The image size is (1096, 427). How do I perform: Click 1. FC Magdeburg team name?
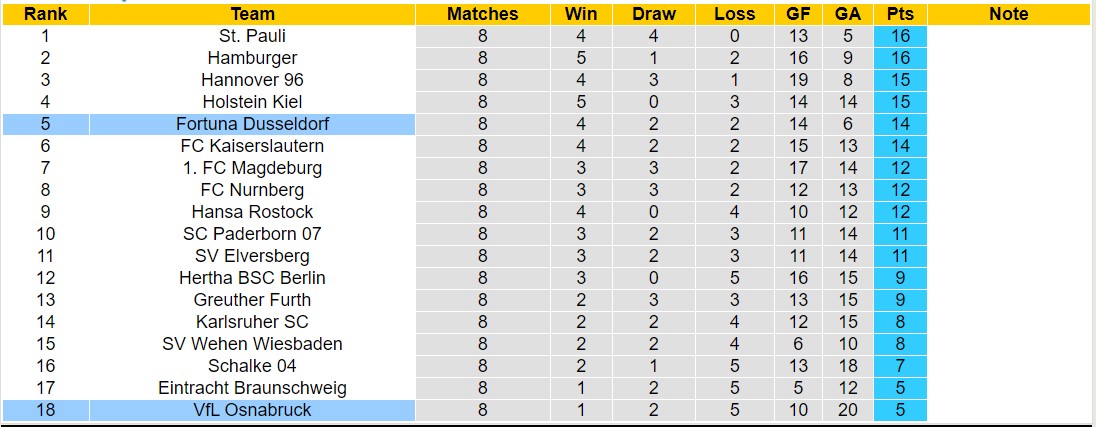pyautogui.click(x=252, y=168)
